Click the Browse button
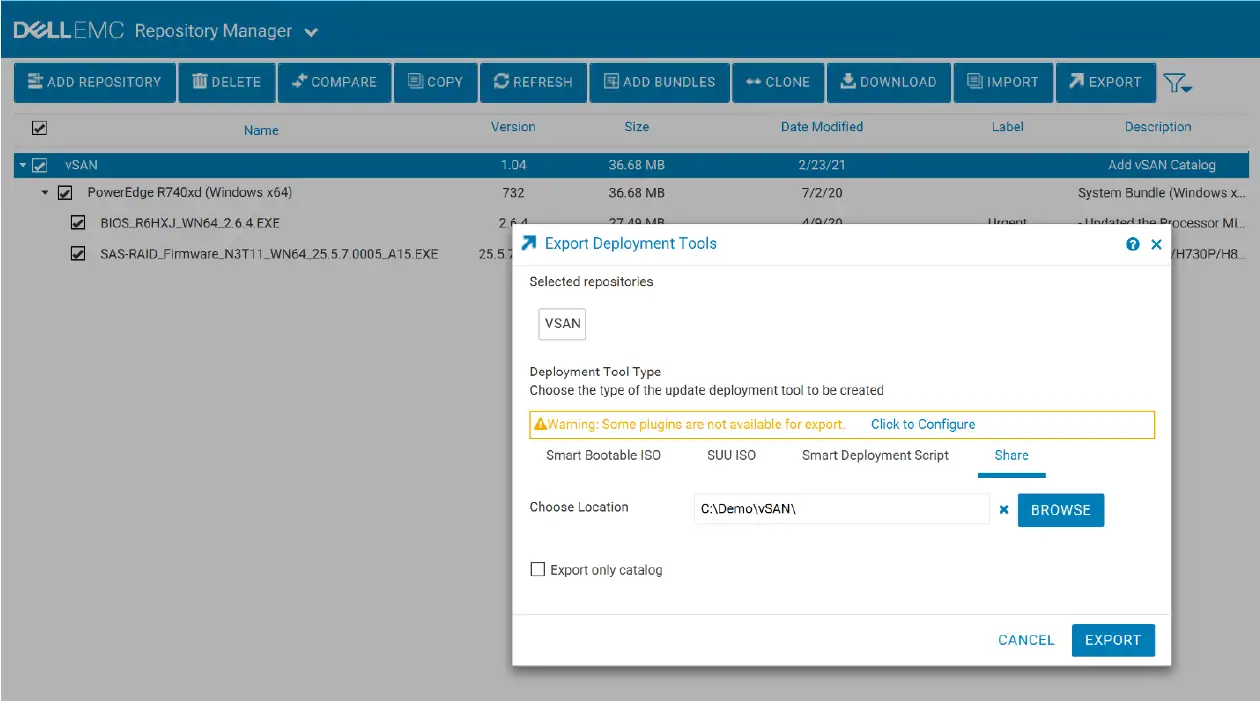 click(x=1061, y=510)
